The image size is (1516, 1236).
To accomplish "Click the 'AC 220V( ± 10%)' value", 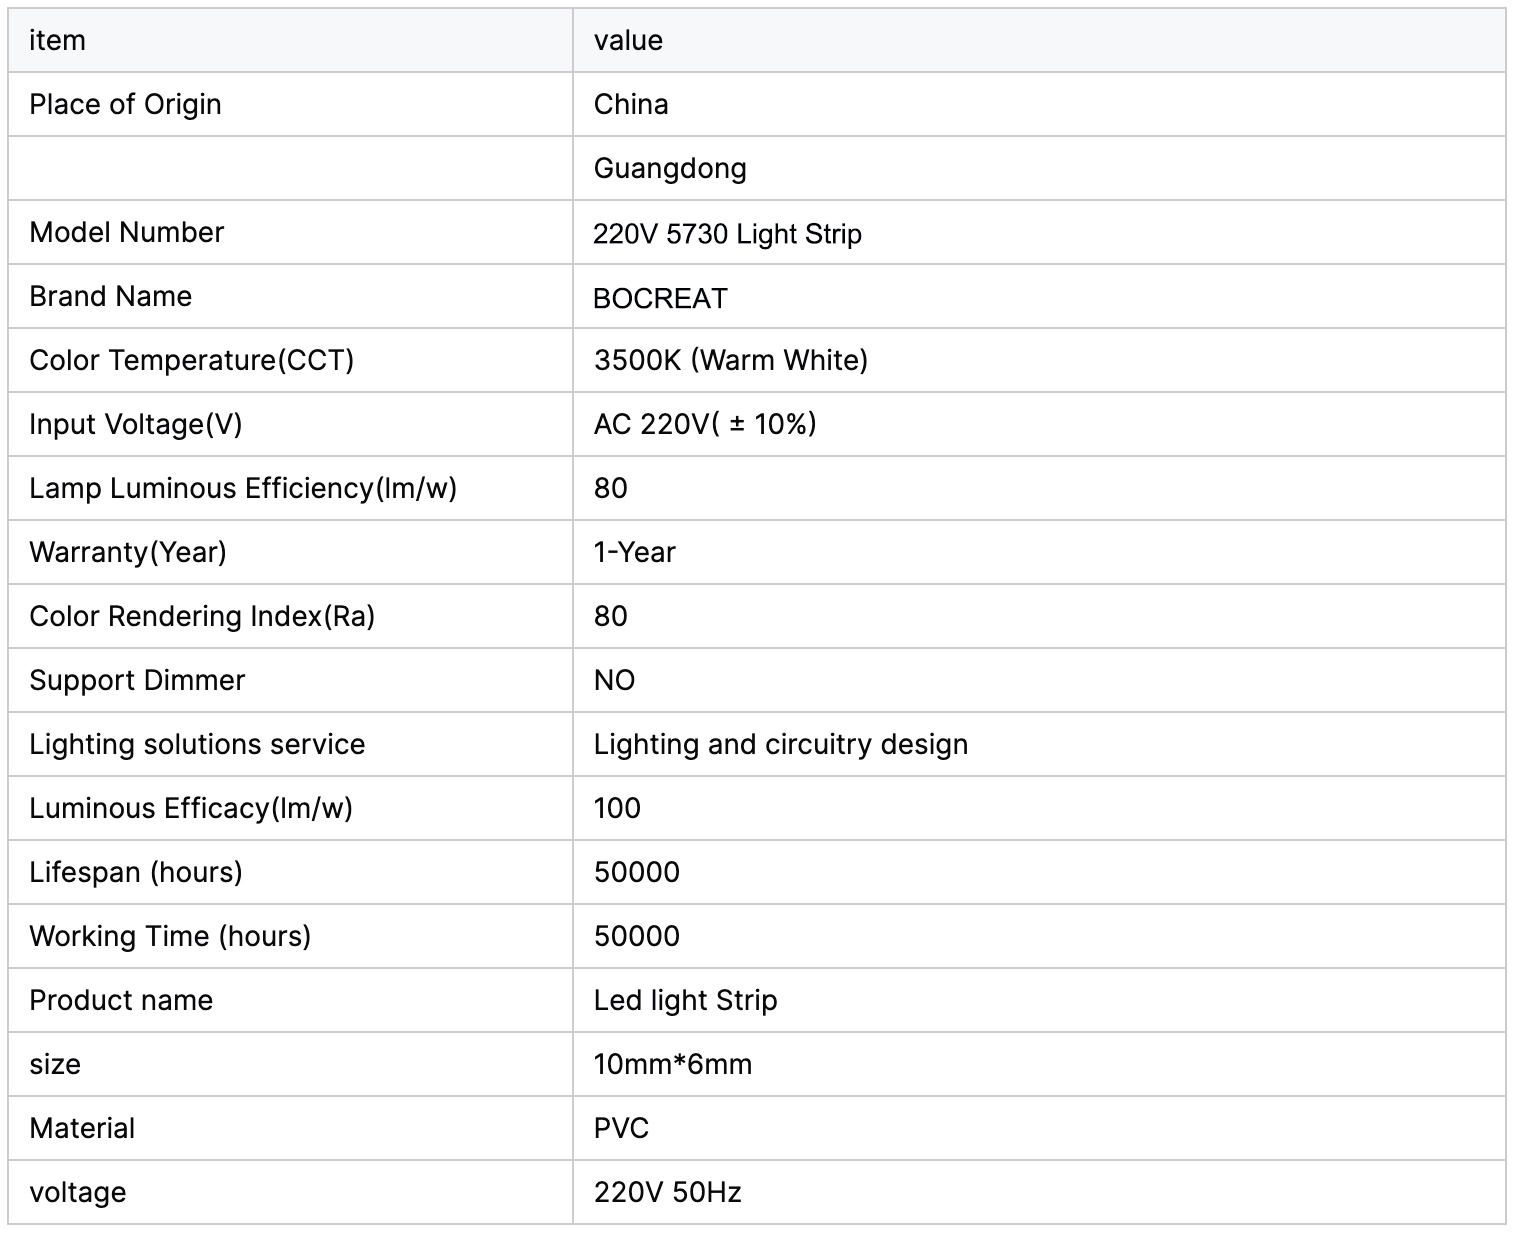I will tap(705, 425).
